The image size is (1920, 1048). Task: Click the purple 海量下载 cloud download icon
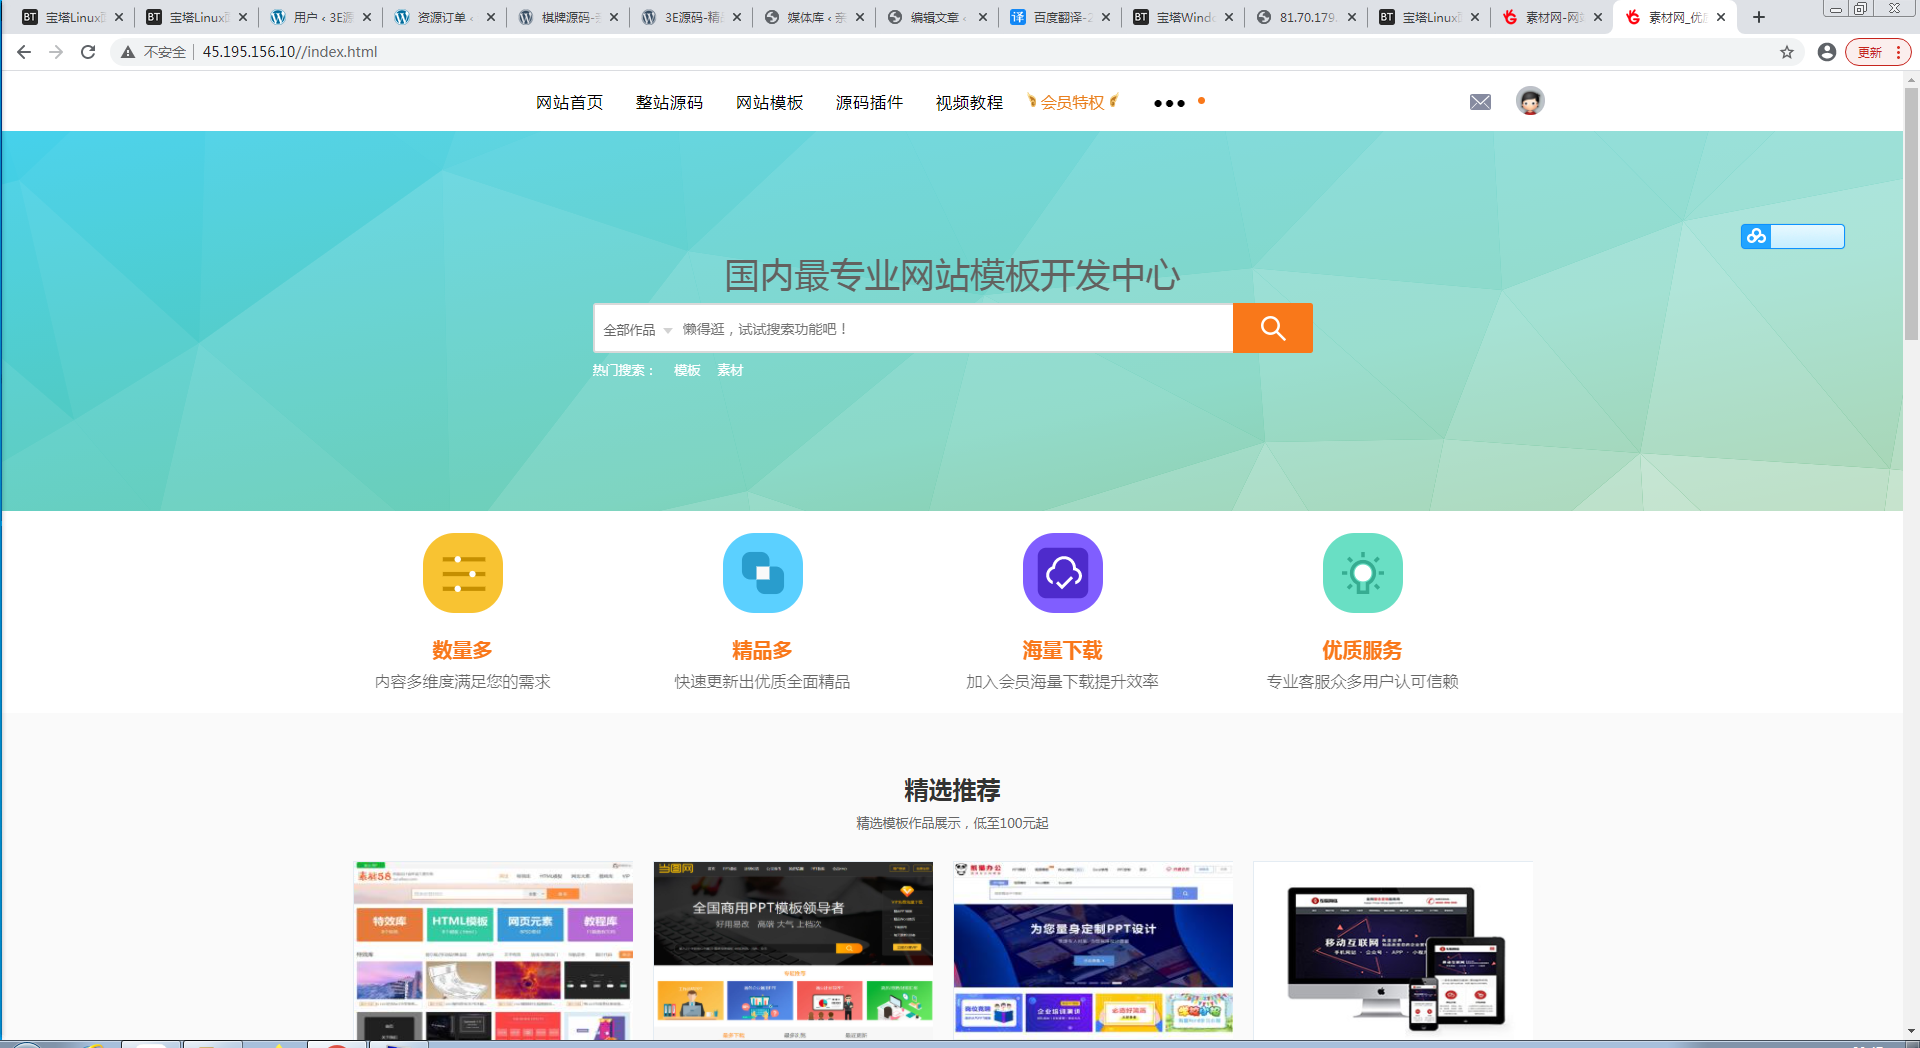pyautogui.click(x=1062, y=572)
